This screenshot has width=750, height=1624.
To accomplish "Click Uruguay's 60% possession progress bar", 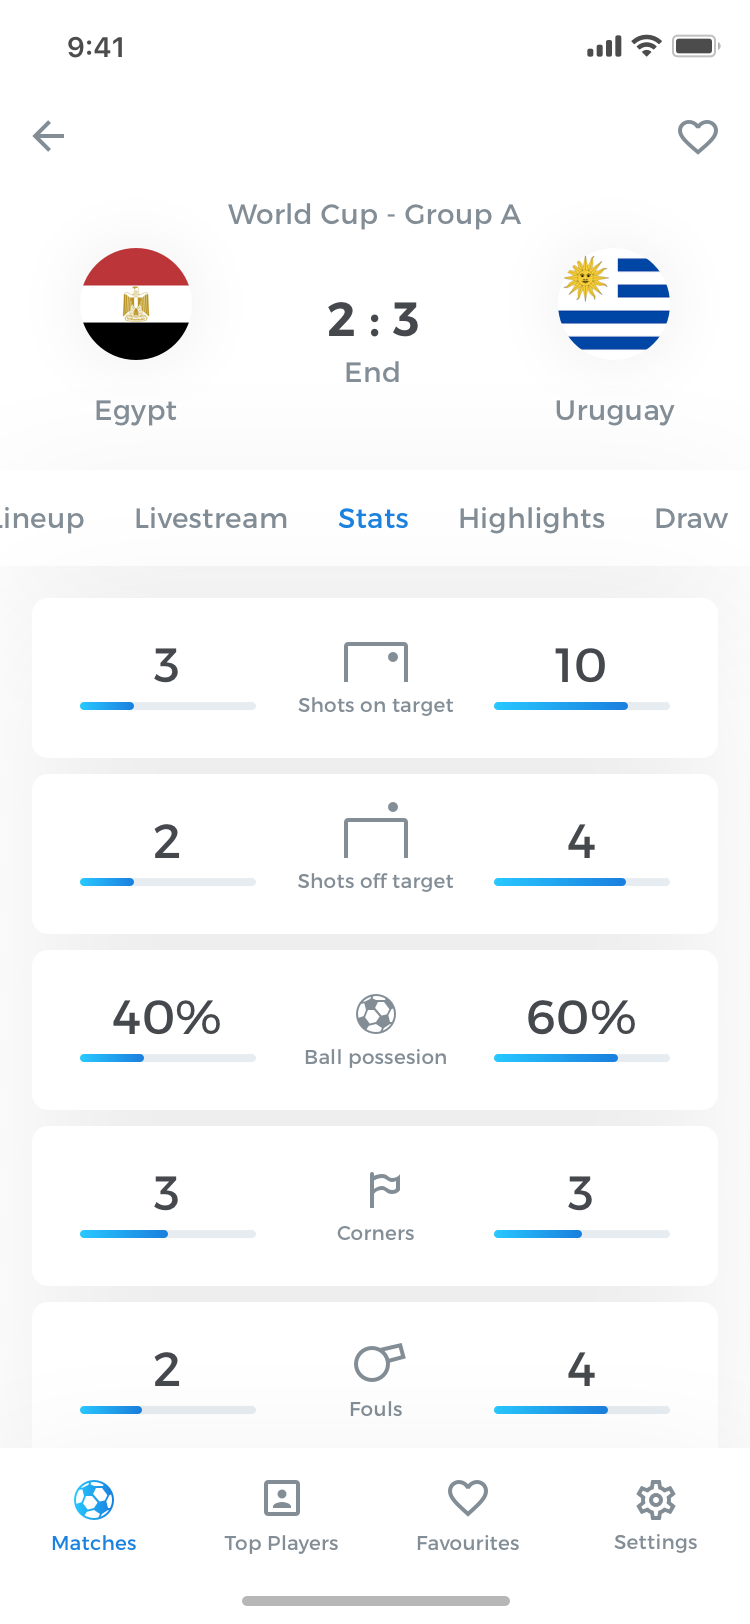I will click(582, 1058).
